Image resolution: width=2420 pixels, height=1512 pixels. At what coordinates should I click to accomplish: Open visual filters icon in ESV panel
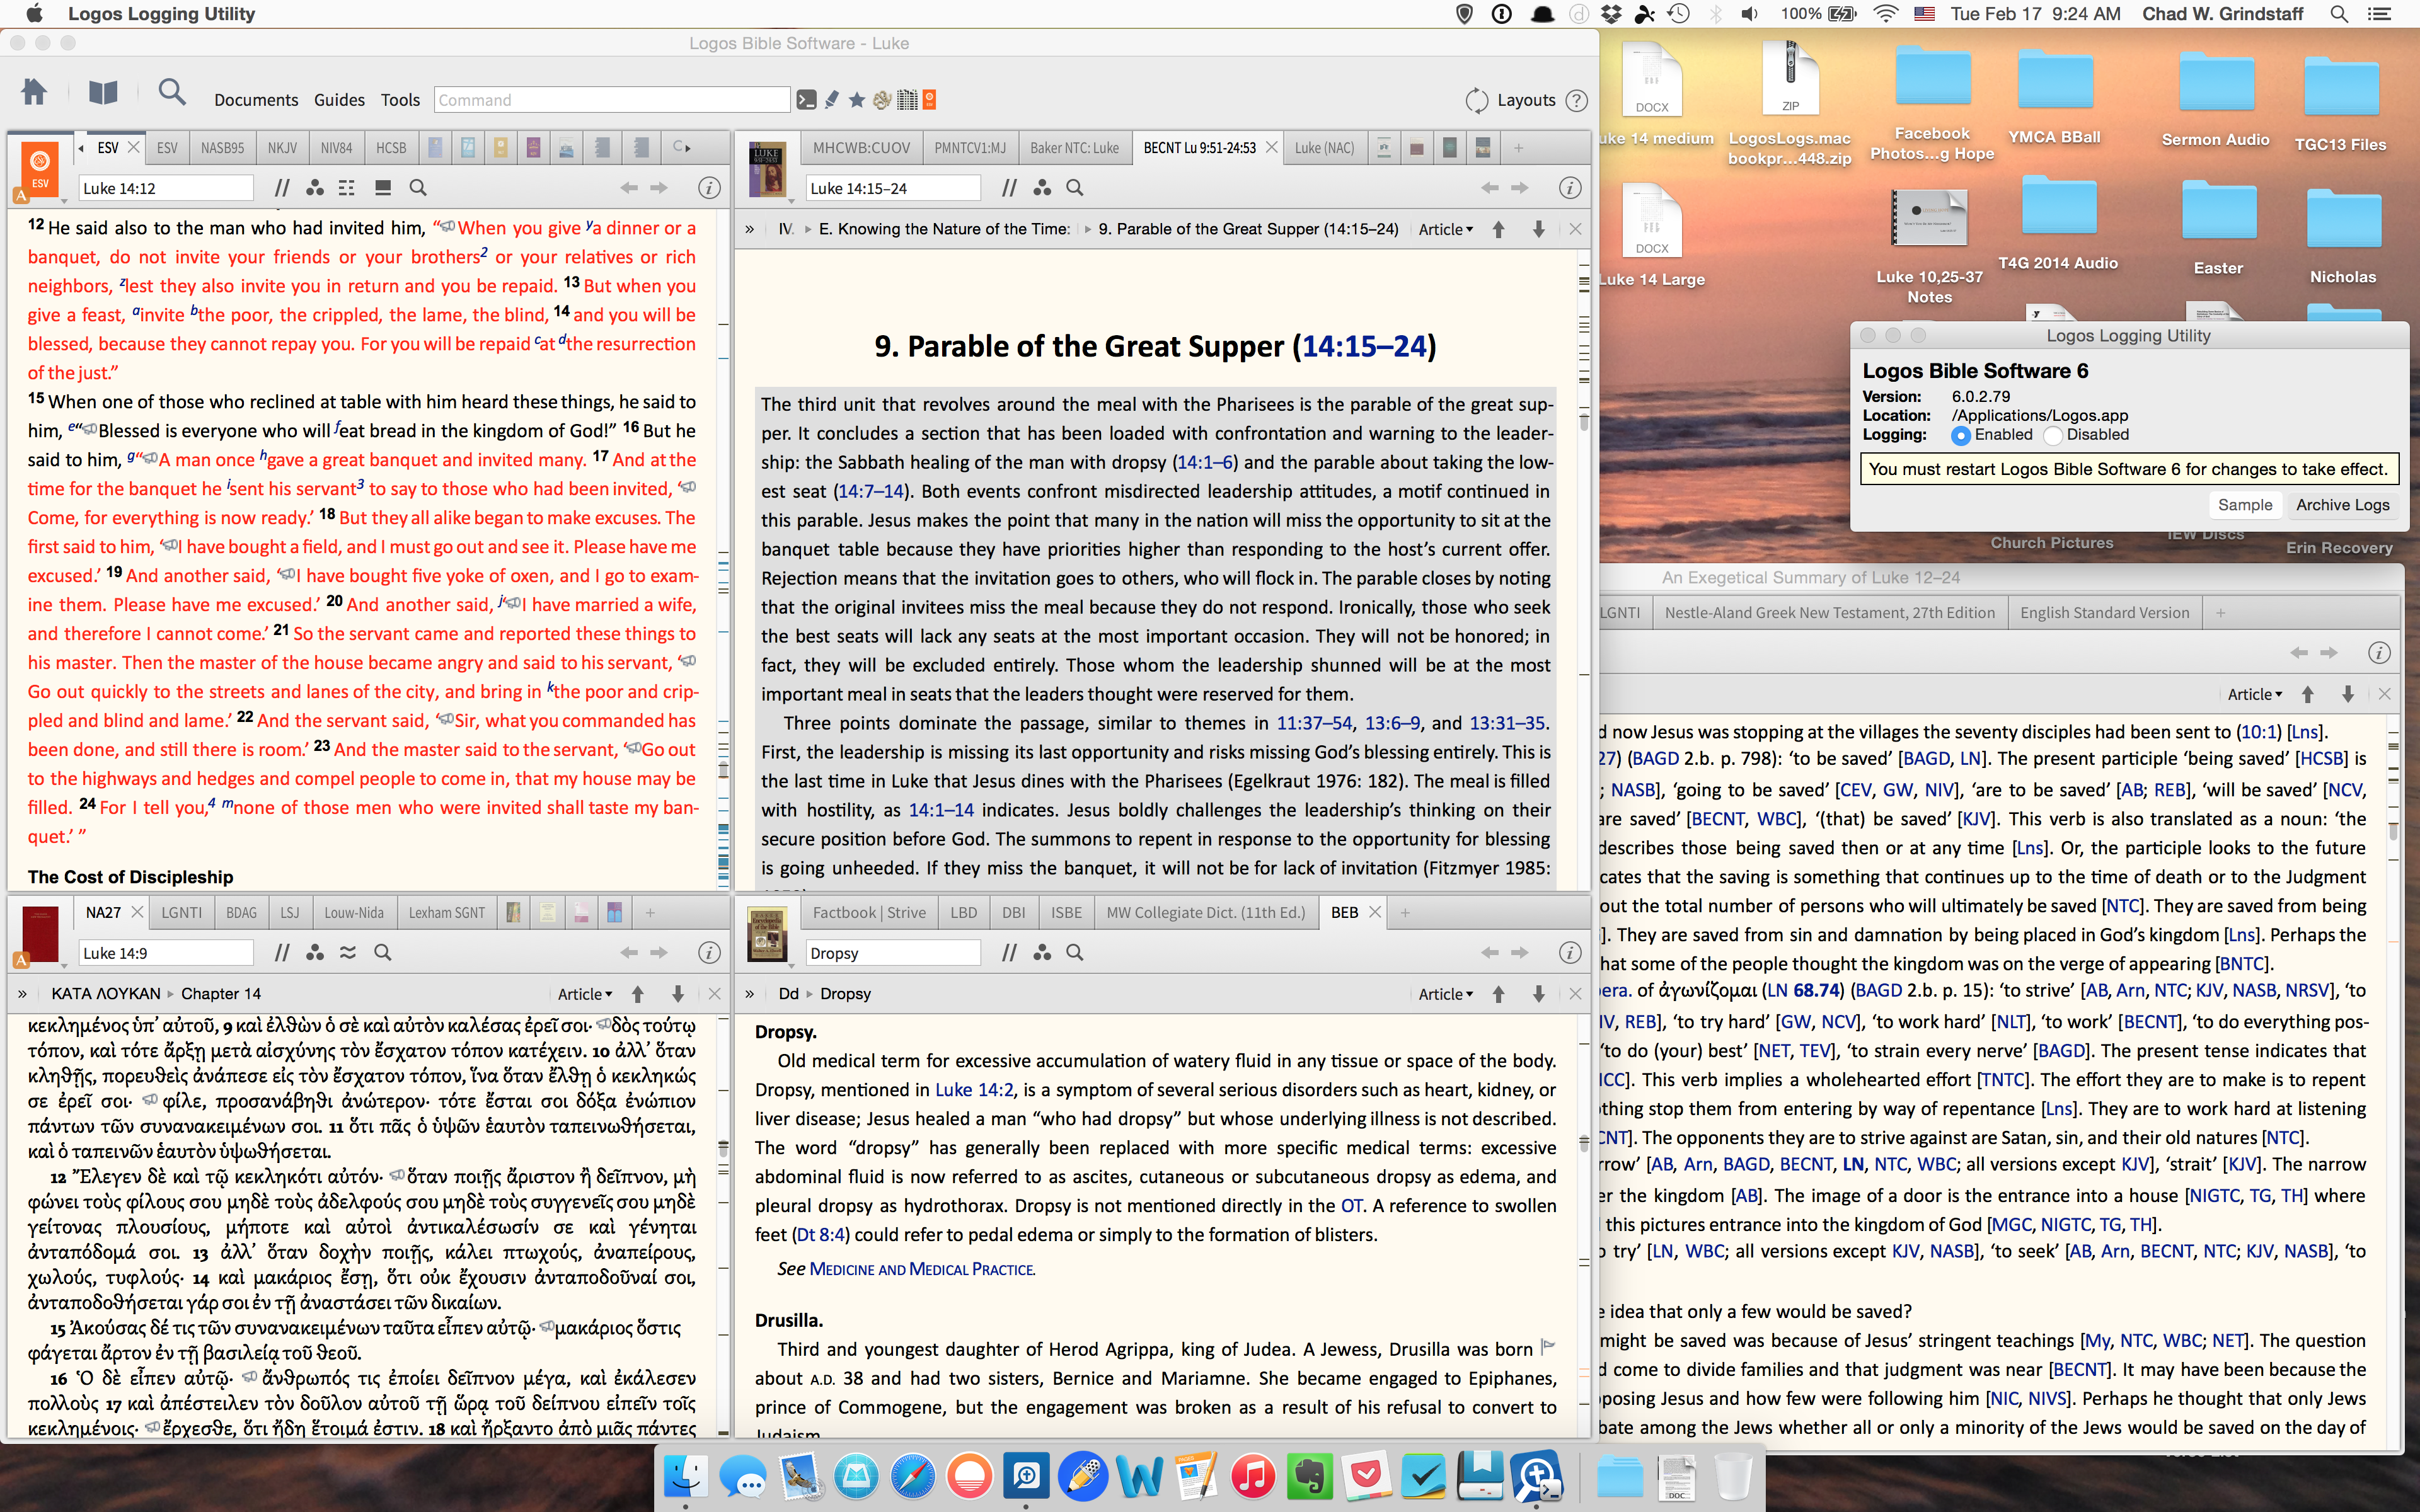[x=315, y=188]
